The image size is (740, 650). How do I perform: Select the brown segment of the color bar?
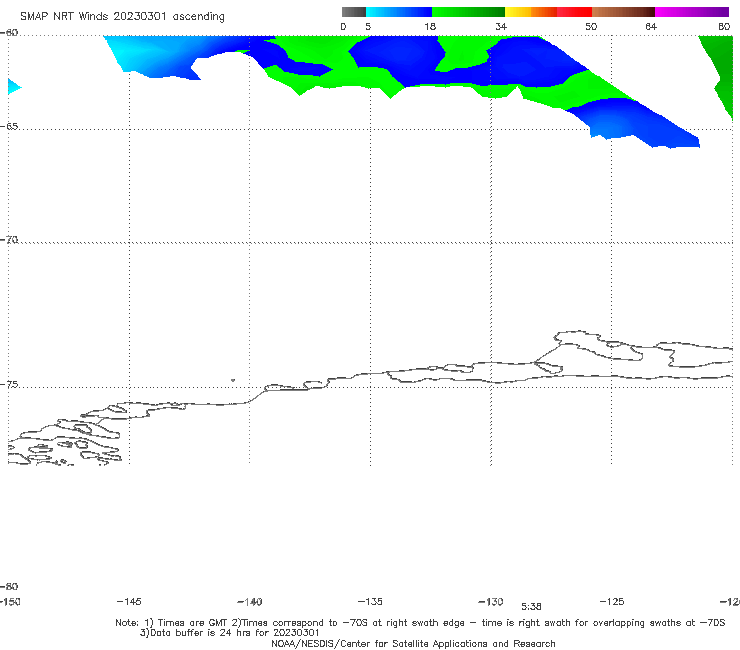click(x=623, y=12)
